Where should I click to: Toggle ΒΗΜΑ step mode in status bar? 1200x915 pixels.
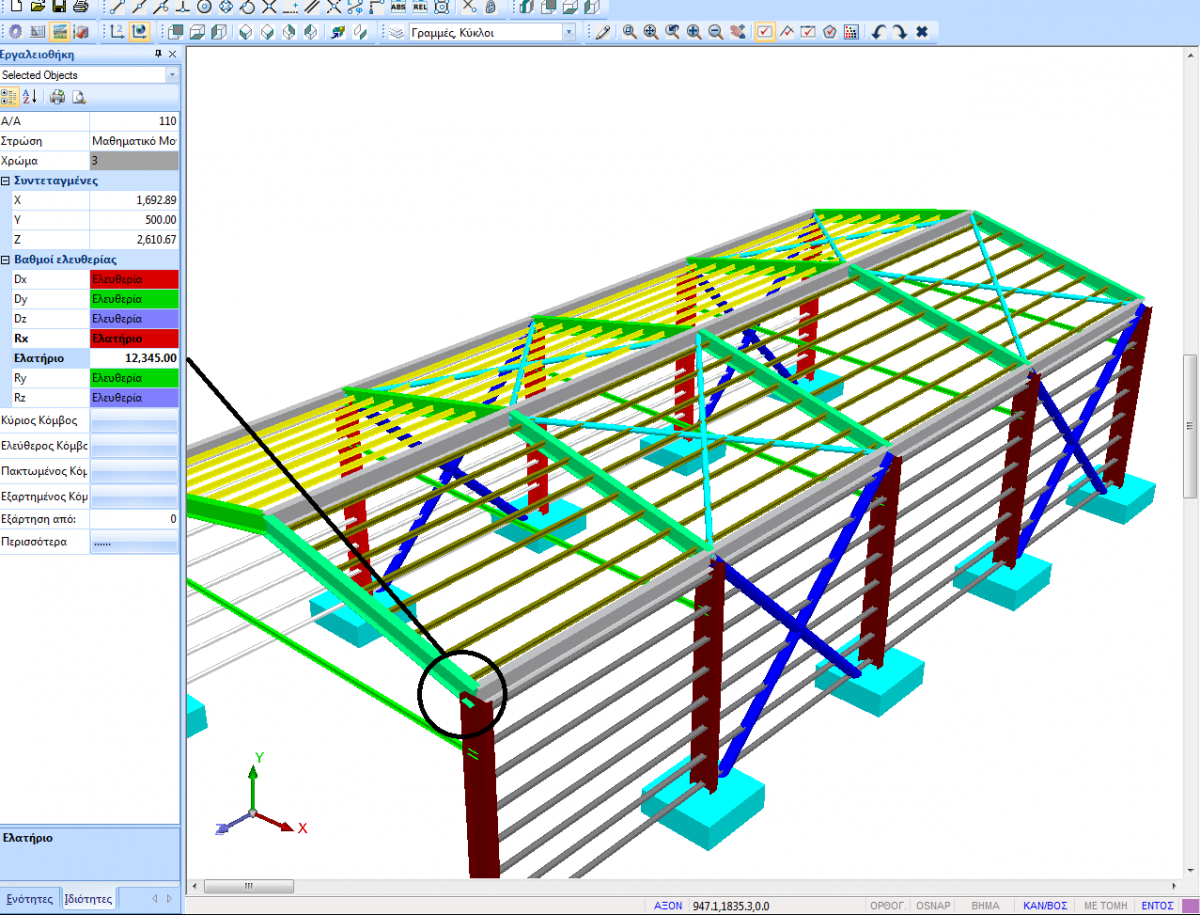click(x=985, y=906)
